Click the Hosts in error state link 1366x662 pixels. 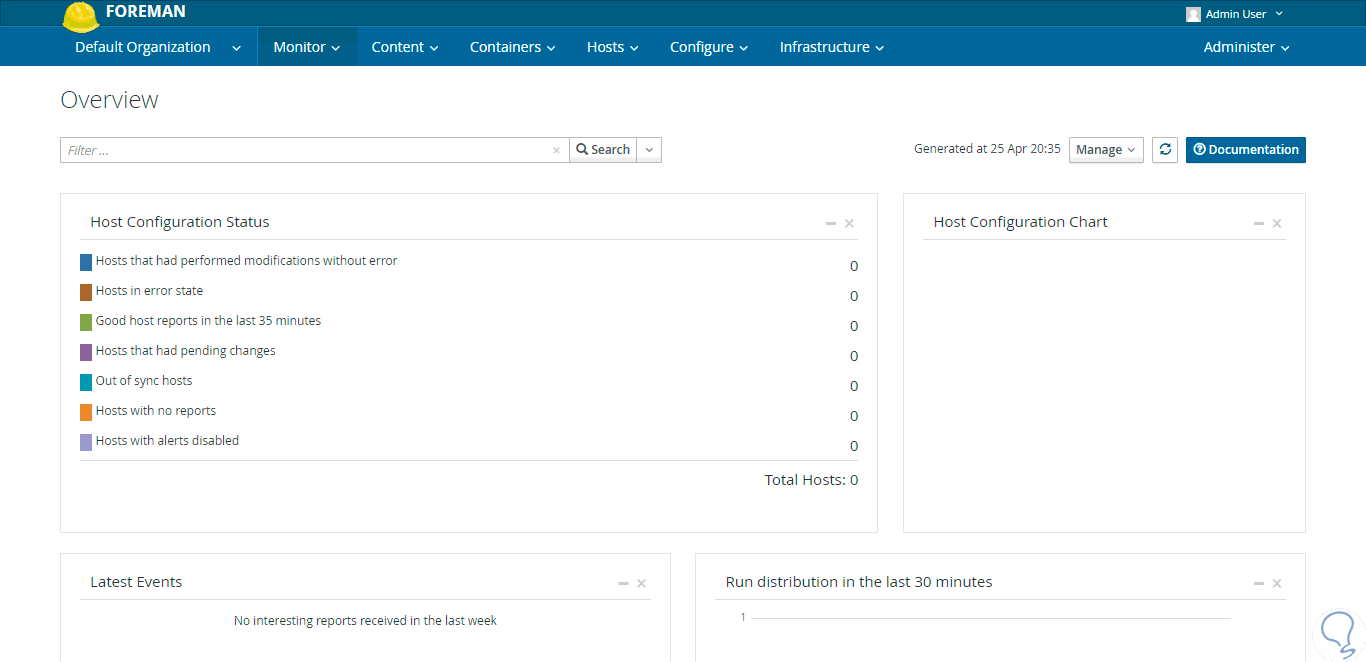point(149,291)
